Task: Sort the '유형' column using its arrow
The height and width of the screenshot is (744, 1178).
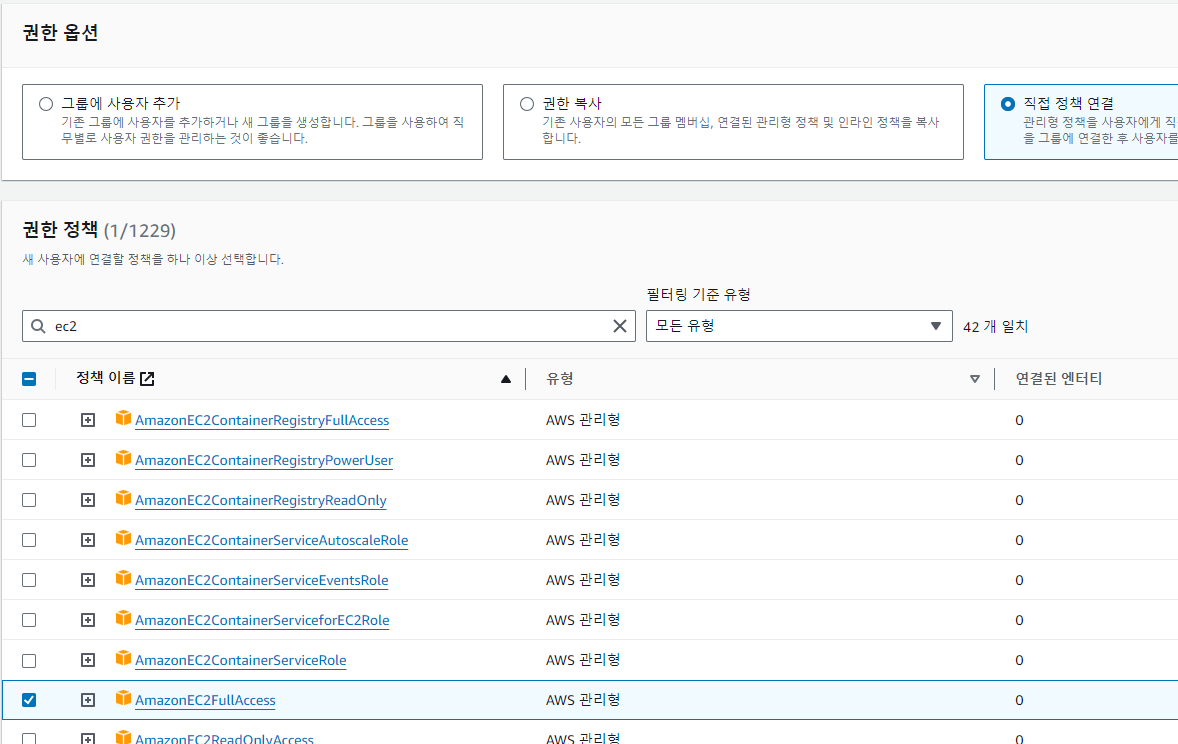Action: pyautogui.click(x=974, y=380)
